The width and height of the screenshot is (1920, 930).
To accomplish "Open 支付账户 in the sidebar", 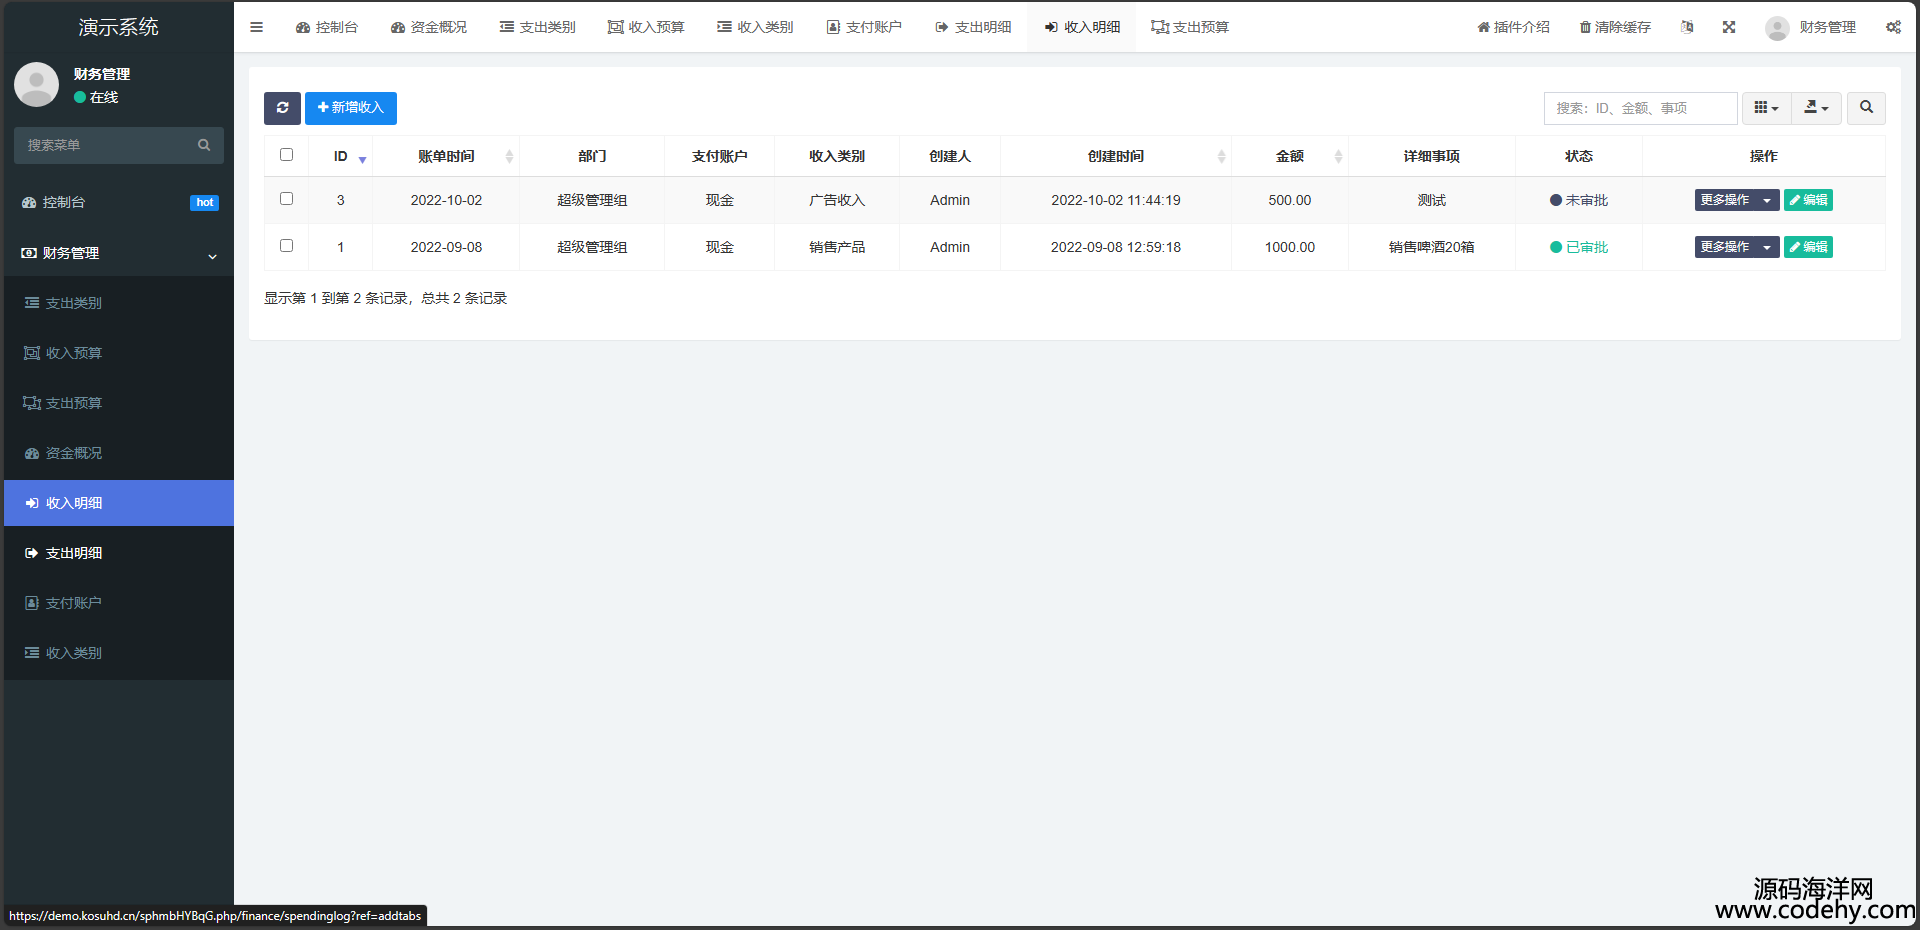I will 73,603.
